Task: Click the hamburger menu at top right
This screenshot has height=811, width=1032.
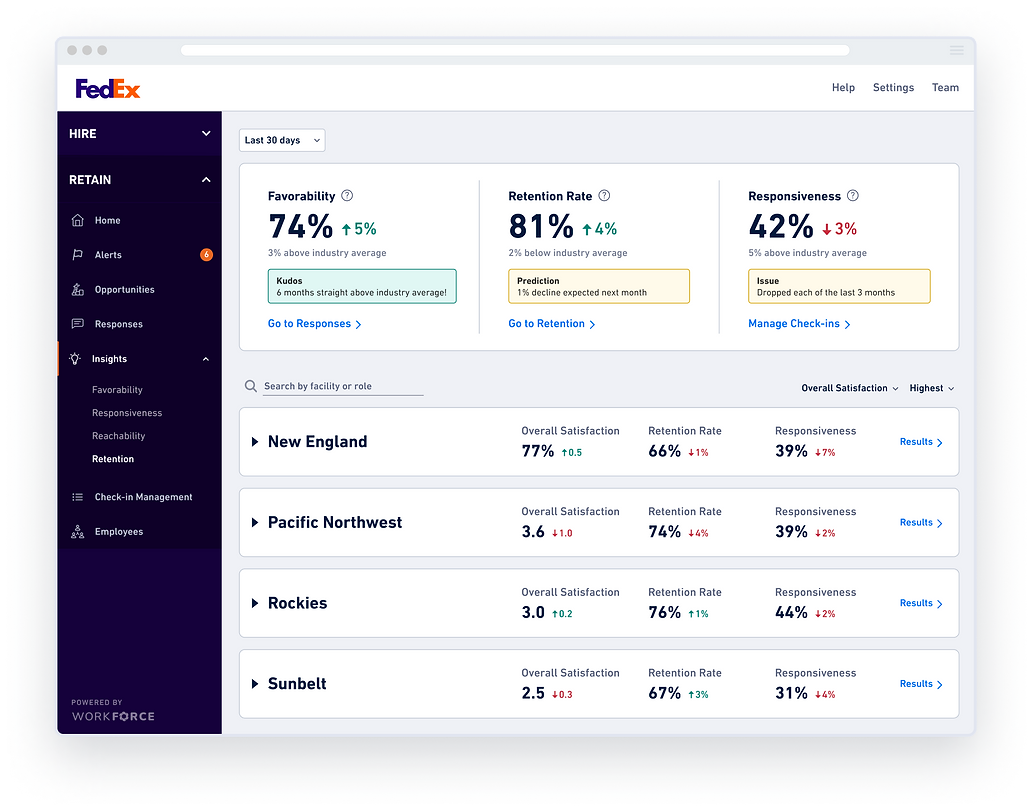Action: point(956,50)
